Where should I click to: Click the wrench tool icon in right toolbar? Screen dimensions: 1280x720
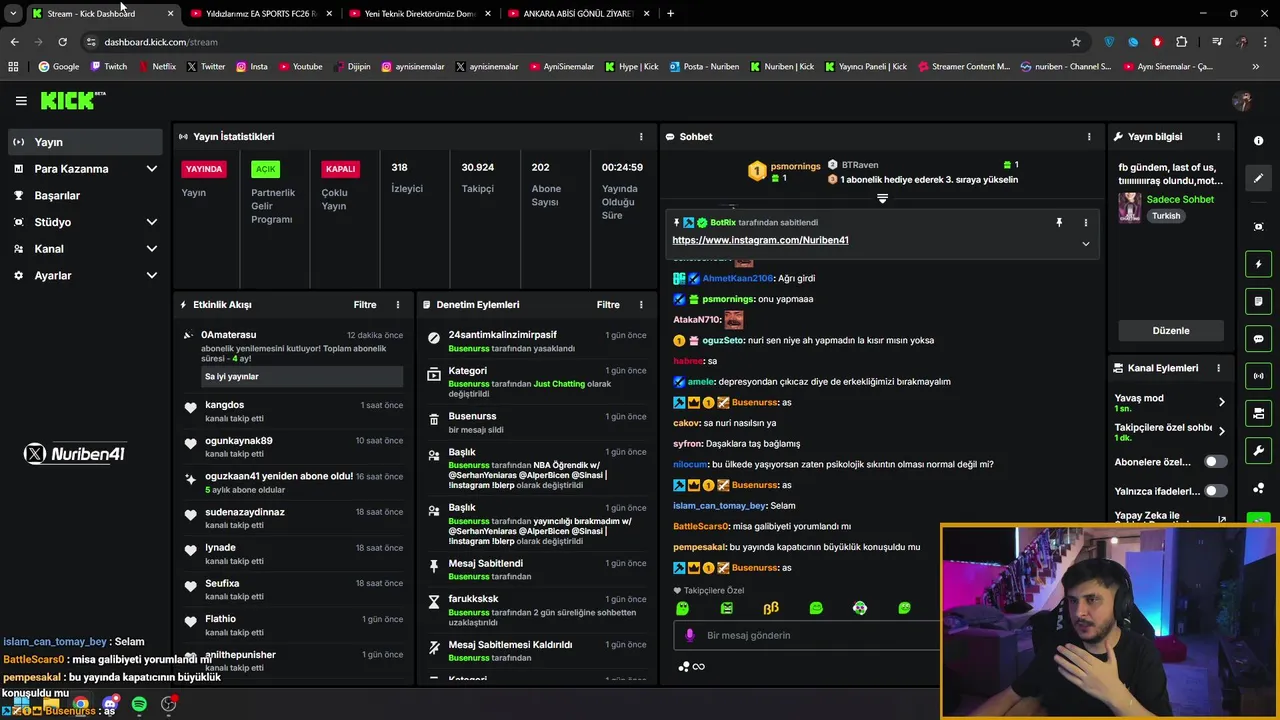(1259, 450)
